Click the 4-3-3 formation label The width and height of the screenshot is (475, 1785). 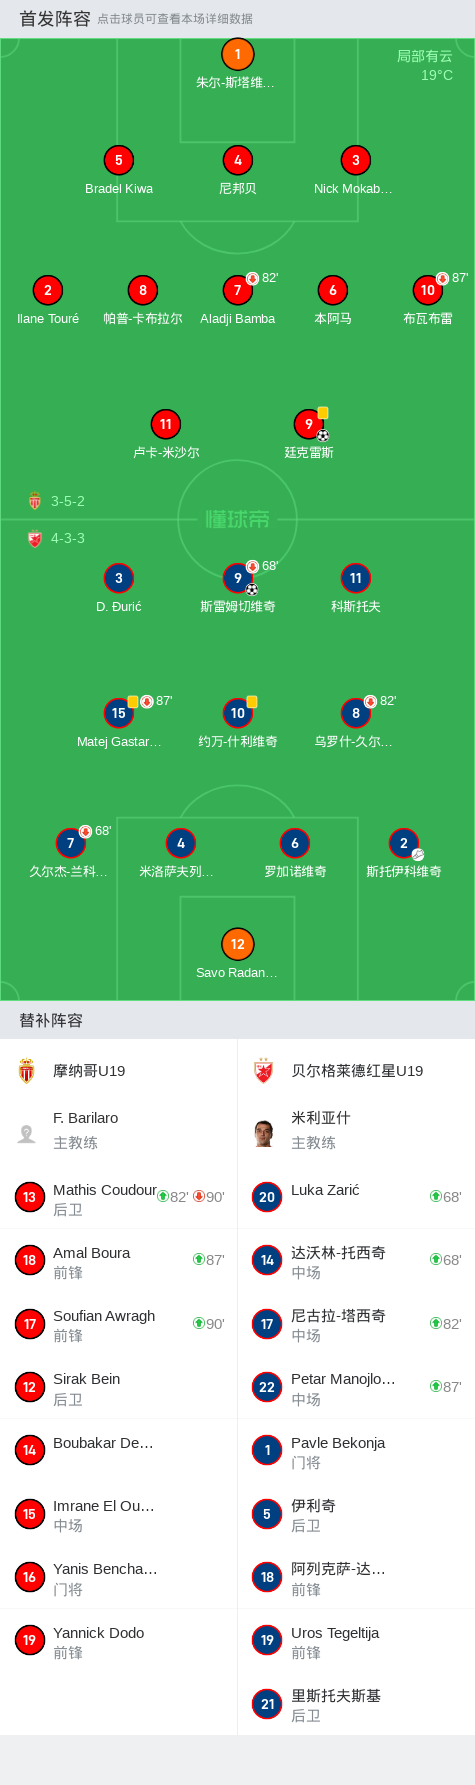68,538
